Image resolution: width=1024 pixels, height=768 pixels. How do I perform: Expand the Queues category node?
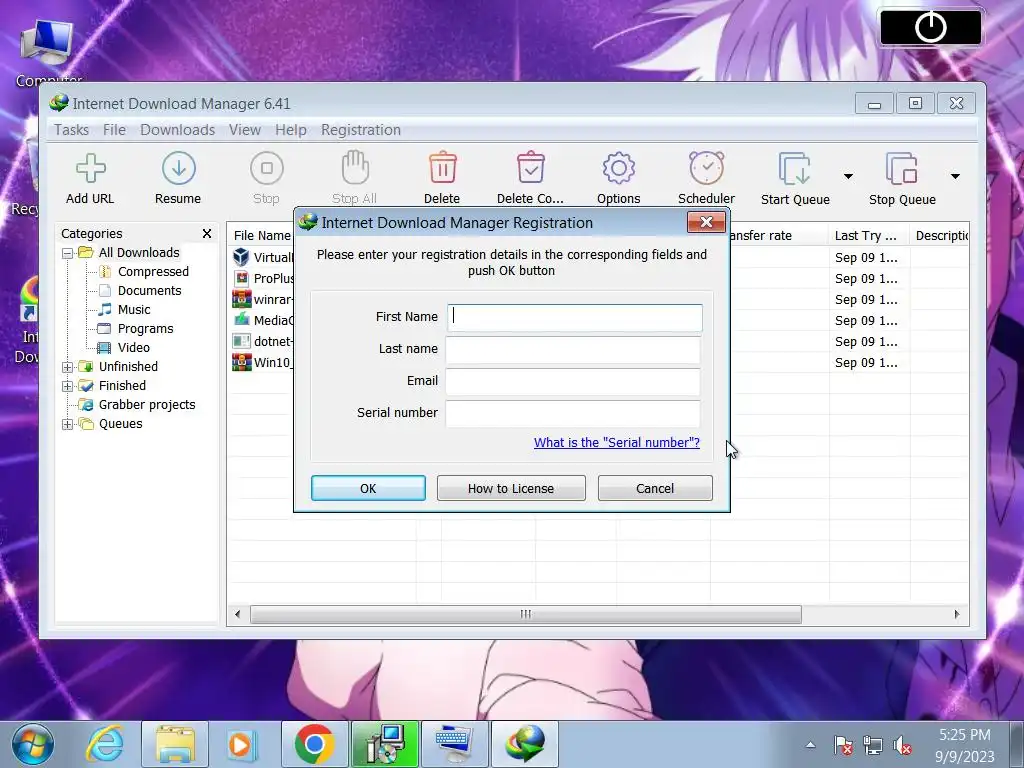[x=67, y=424]
